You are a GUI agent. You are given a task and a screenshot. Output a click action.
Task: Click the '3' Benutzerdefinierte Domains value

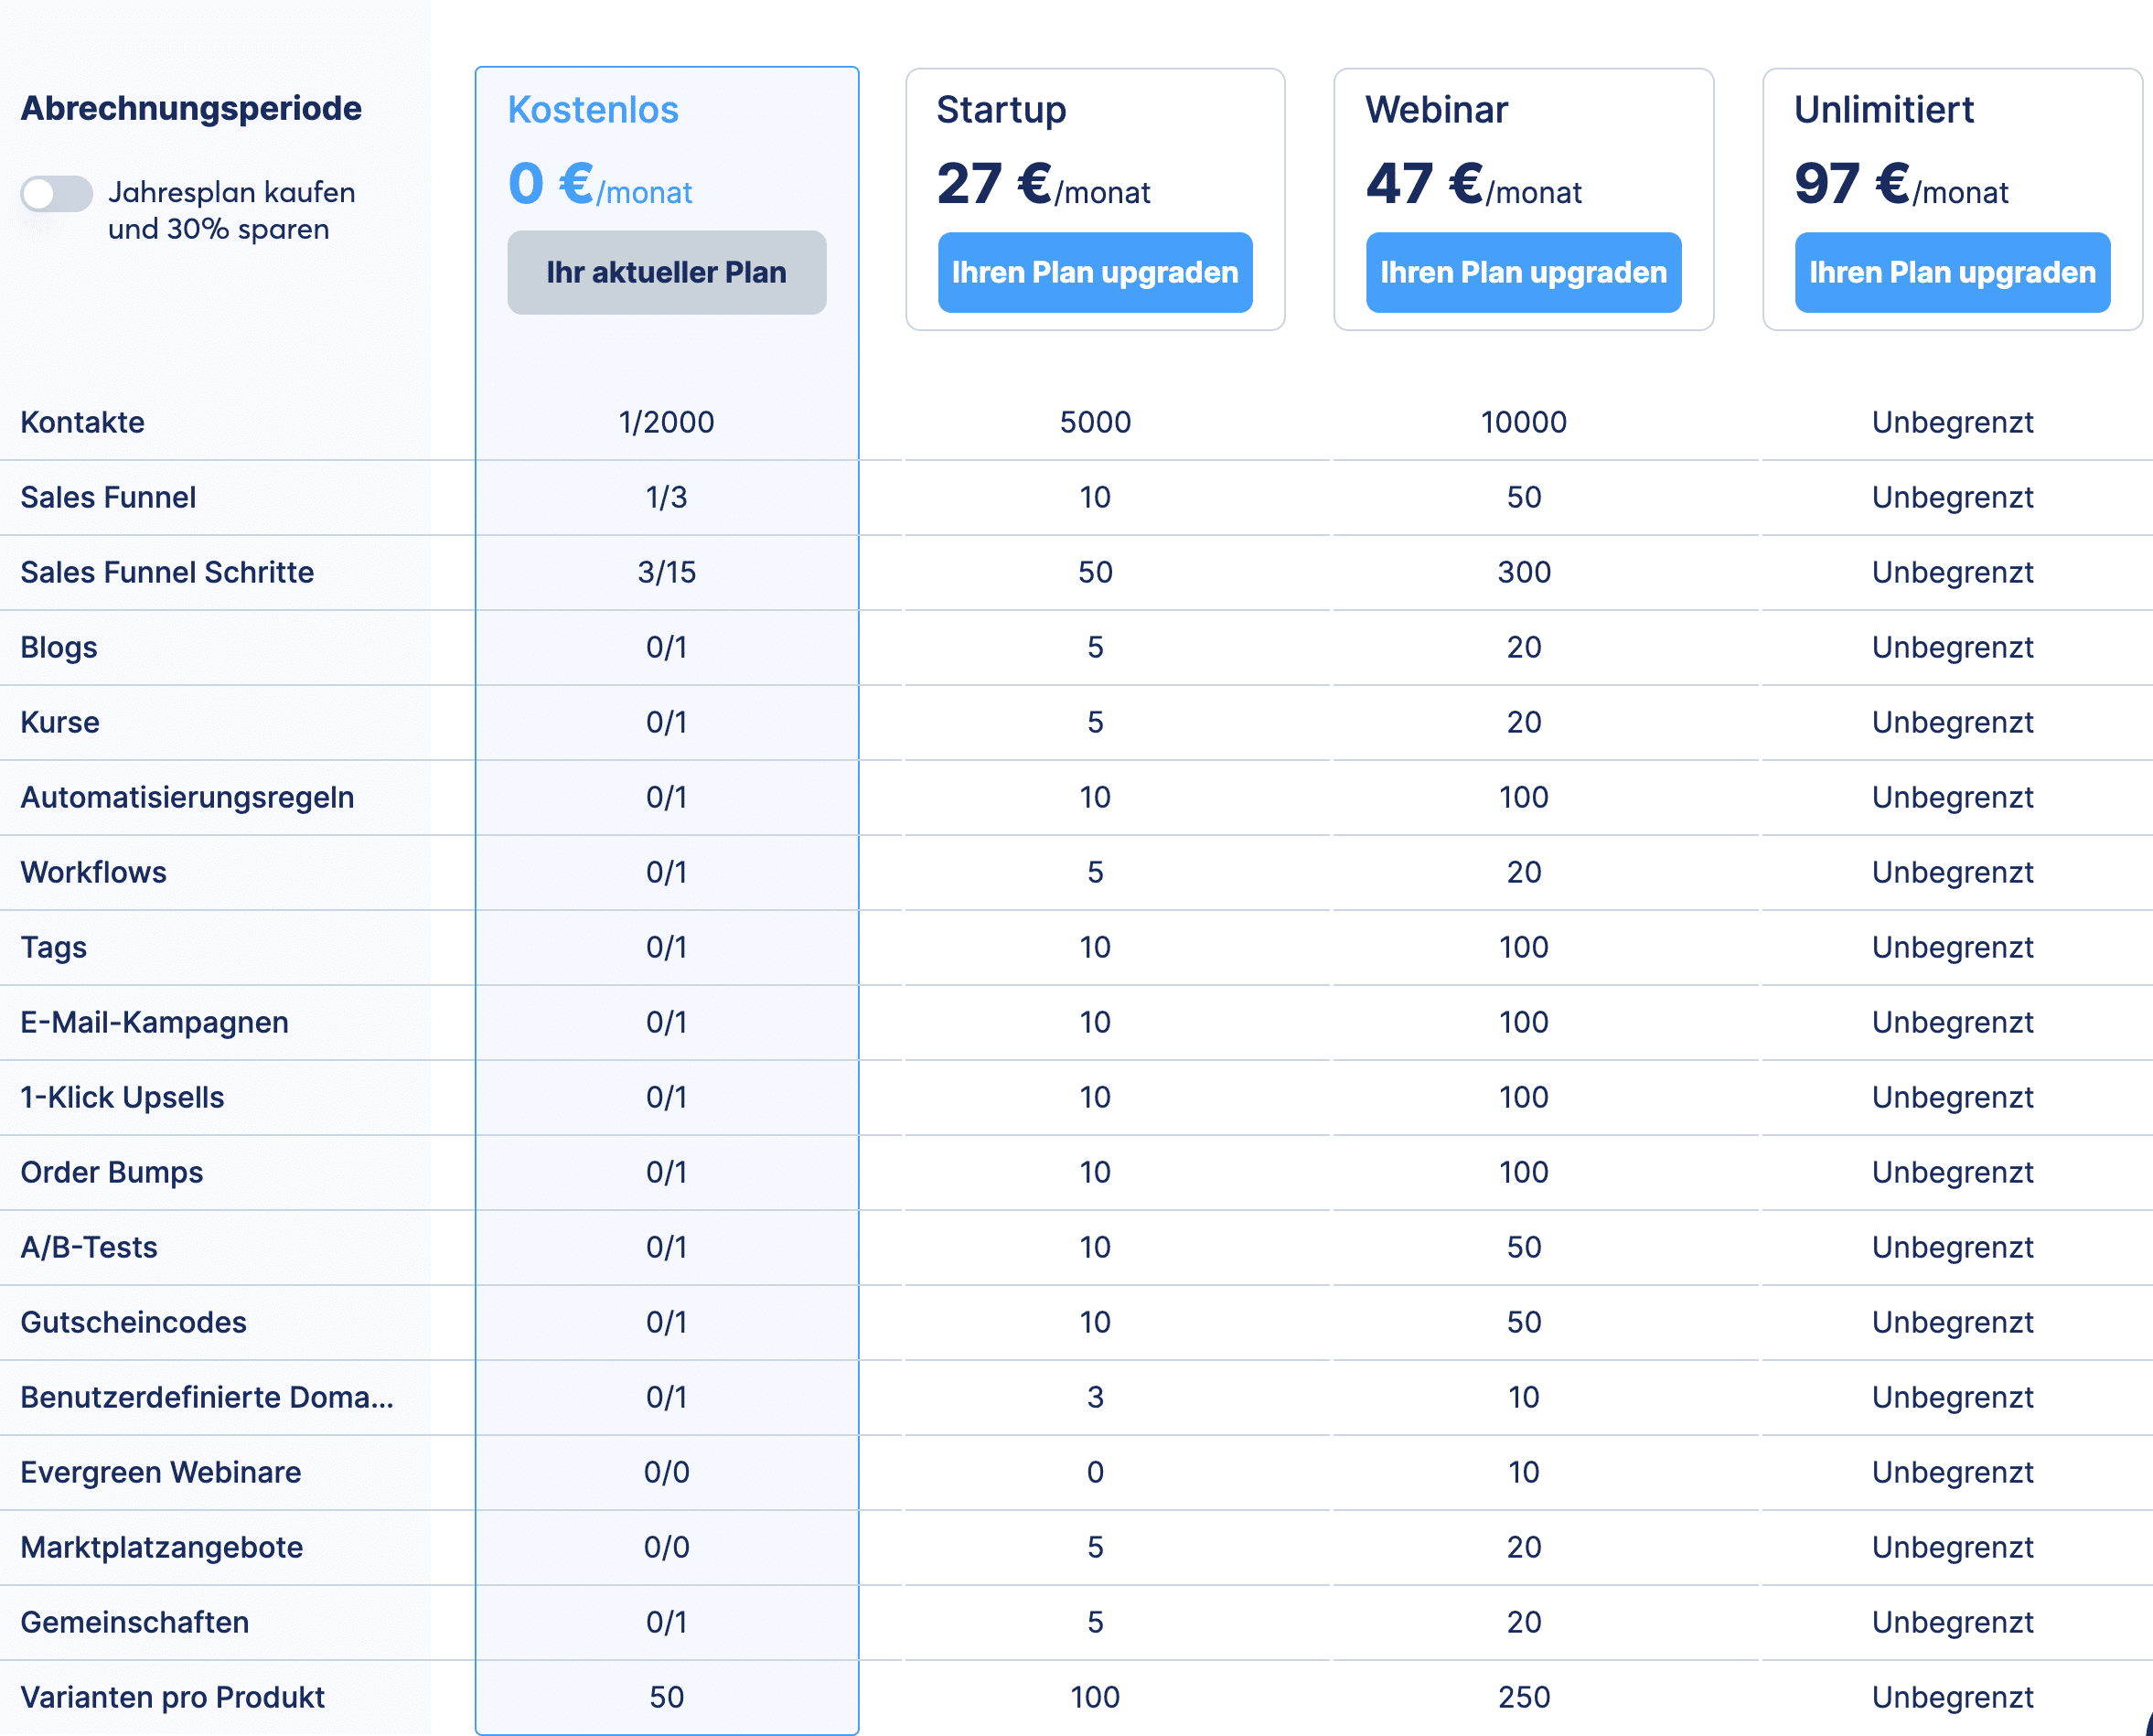(x=1095, y=1397)
